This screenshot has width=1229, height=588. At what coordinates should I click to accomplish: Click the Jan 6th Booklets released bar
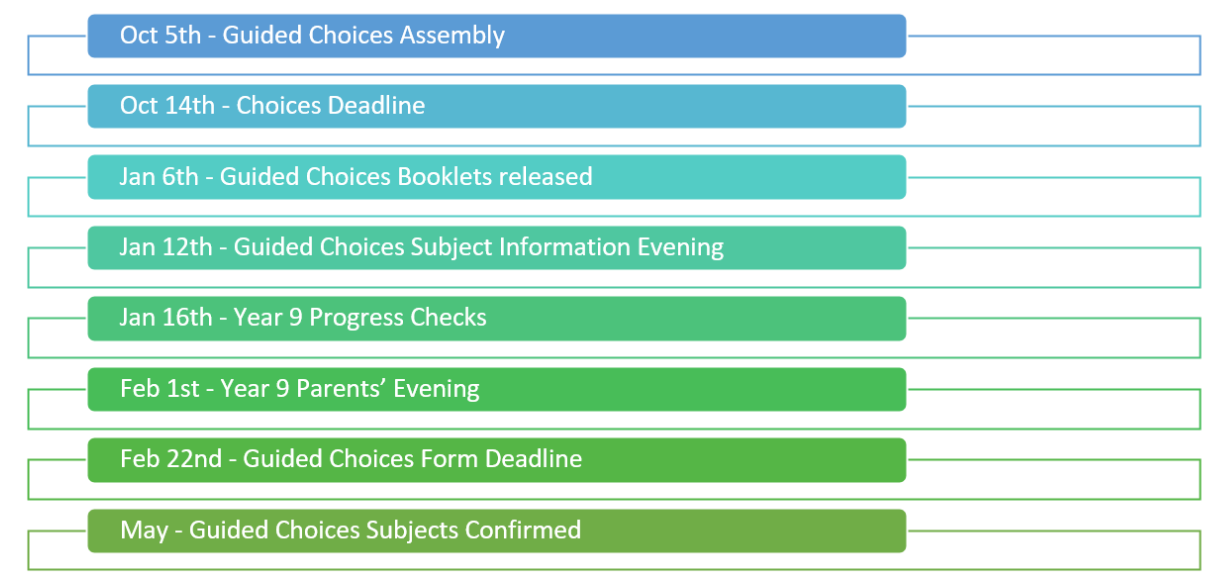(x=497, y=177)
